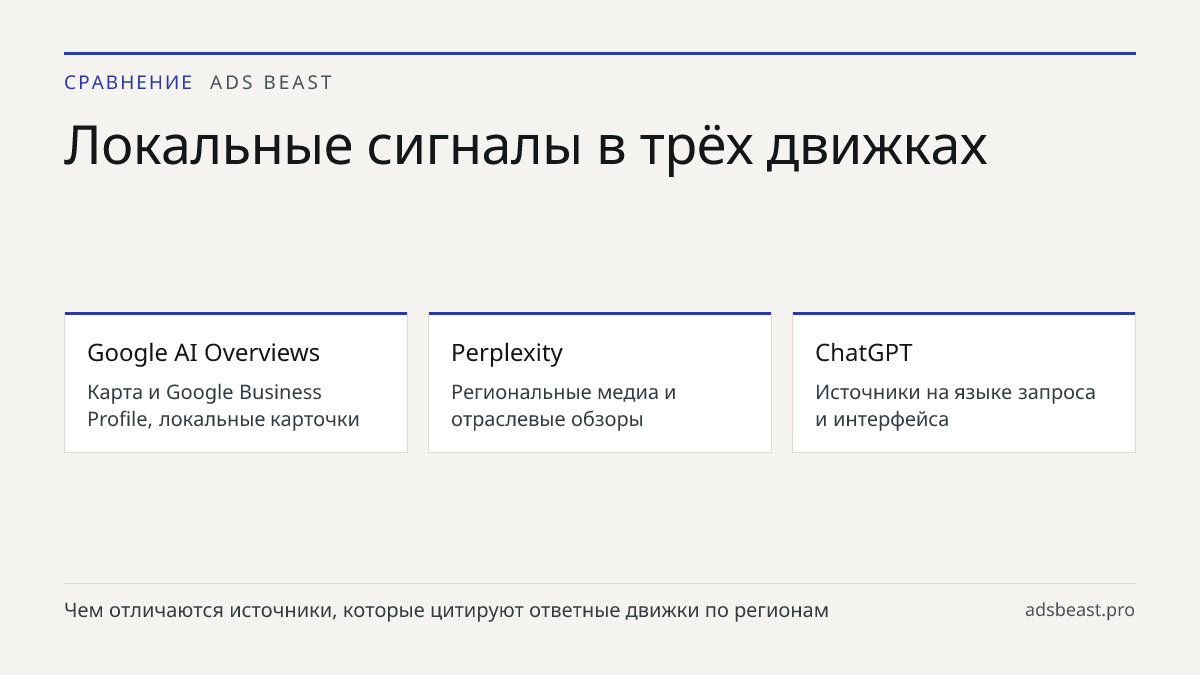
Task: Click the 'Perplexity' card title
Action: [507, 353]
